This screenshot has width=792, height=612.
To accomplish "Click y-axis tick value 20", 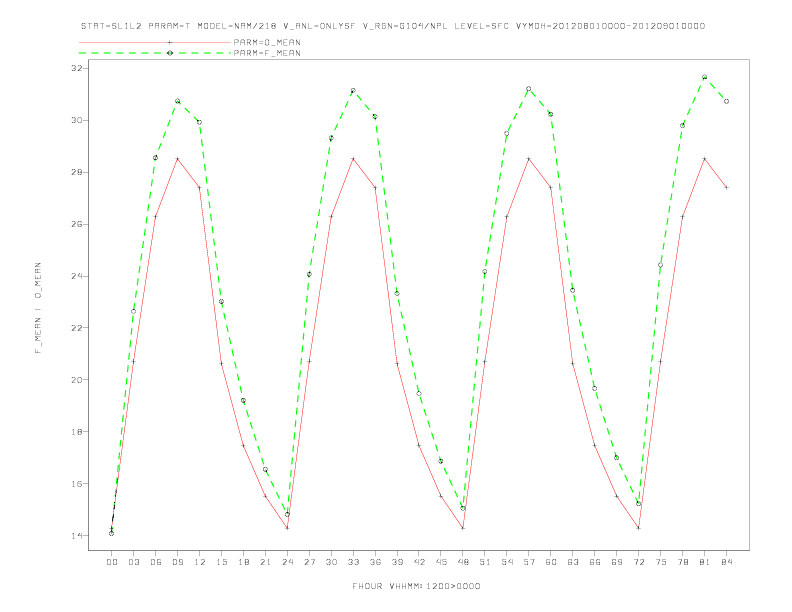I will pyautogui.click(x=76, y=380).
